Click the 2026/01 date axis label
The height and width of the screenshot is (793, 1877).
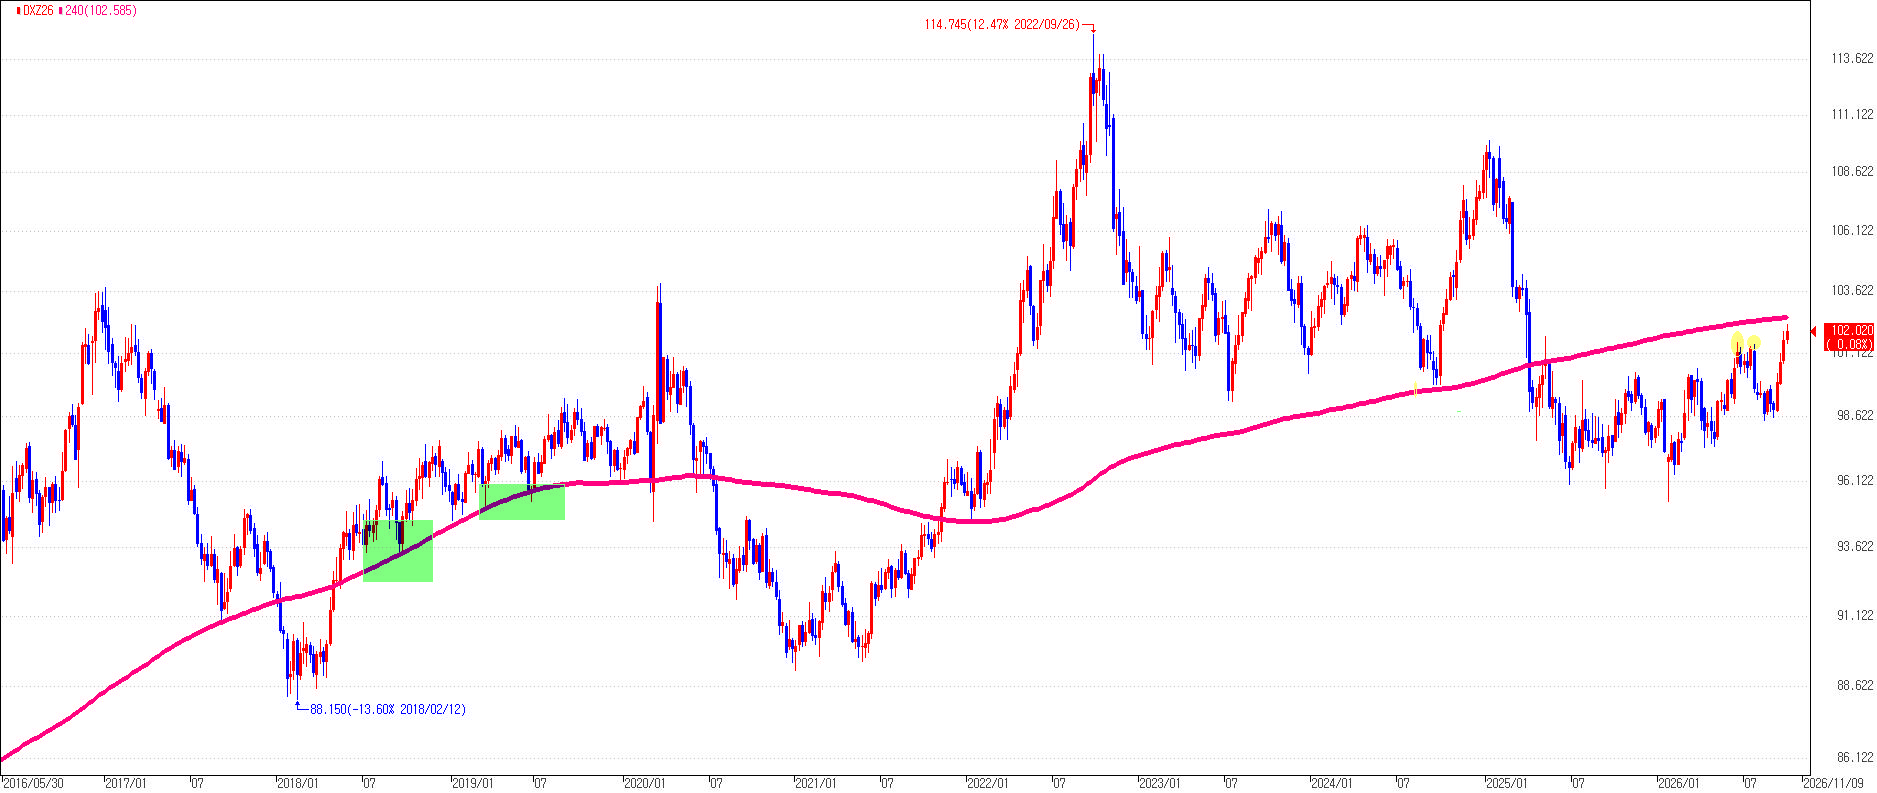(x=1678, y=783)
